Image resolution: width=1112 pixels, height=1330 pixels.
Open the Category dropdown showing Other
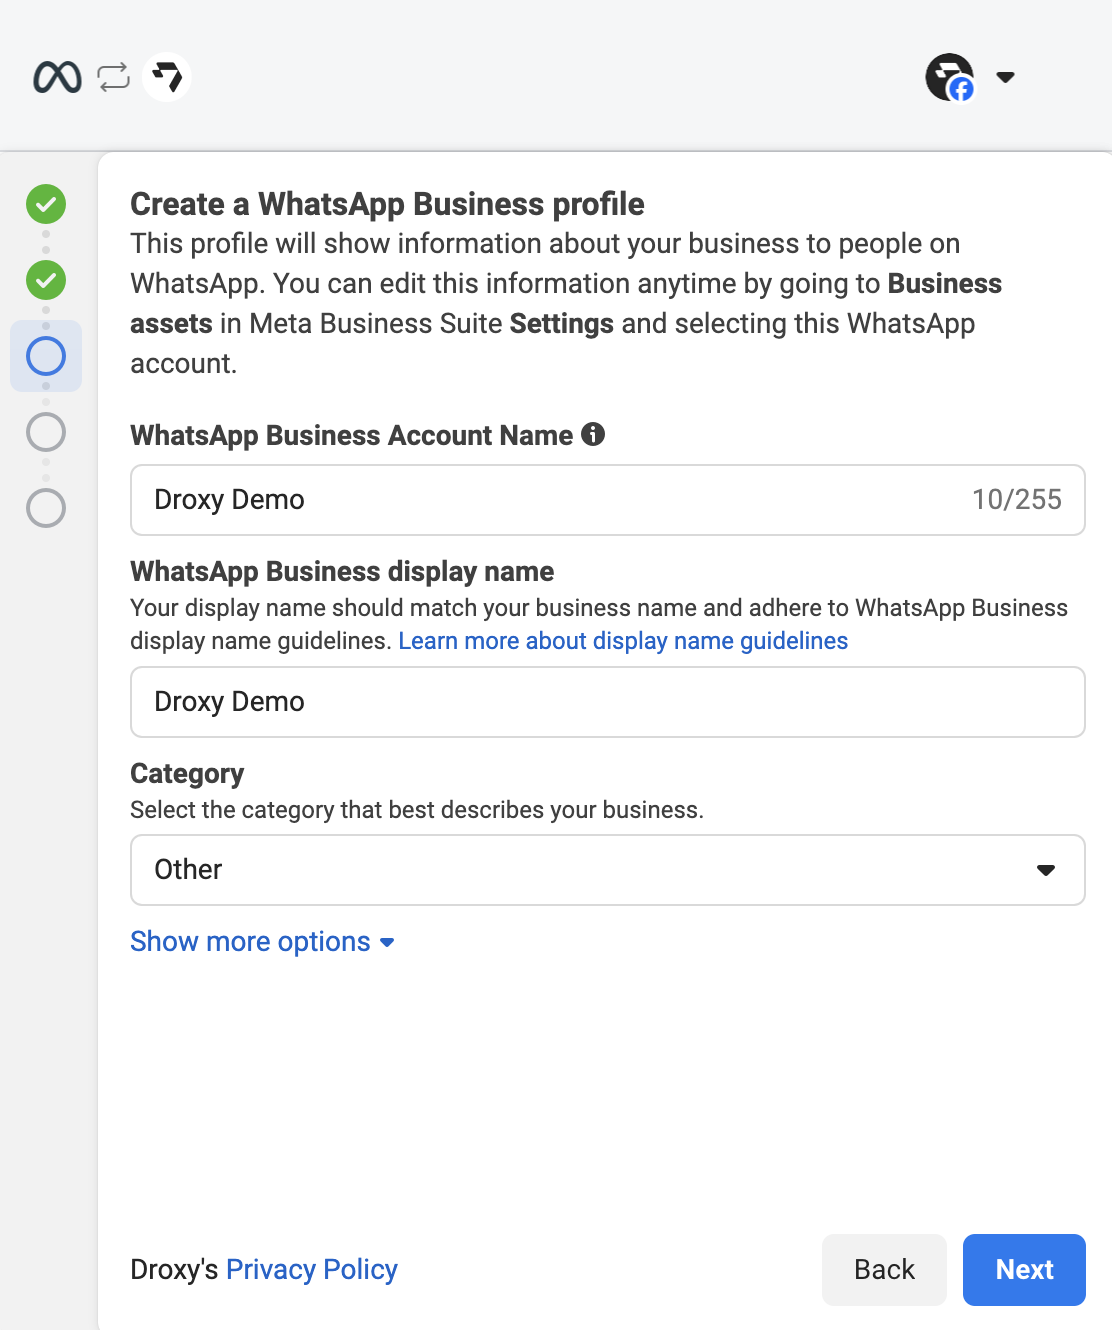click(607, 870)
